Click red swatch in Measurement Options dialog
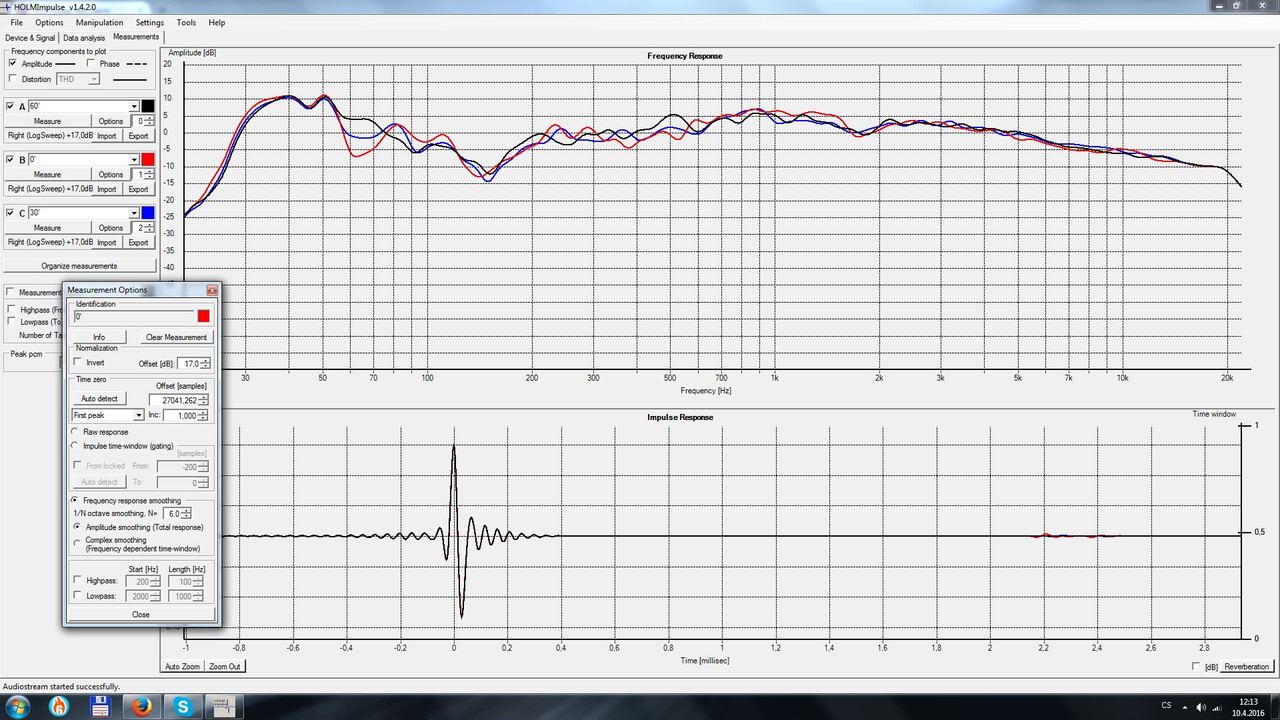1280x720 pixels. (x=204, y=316)
